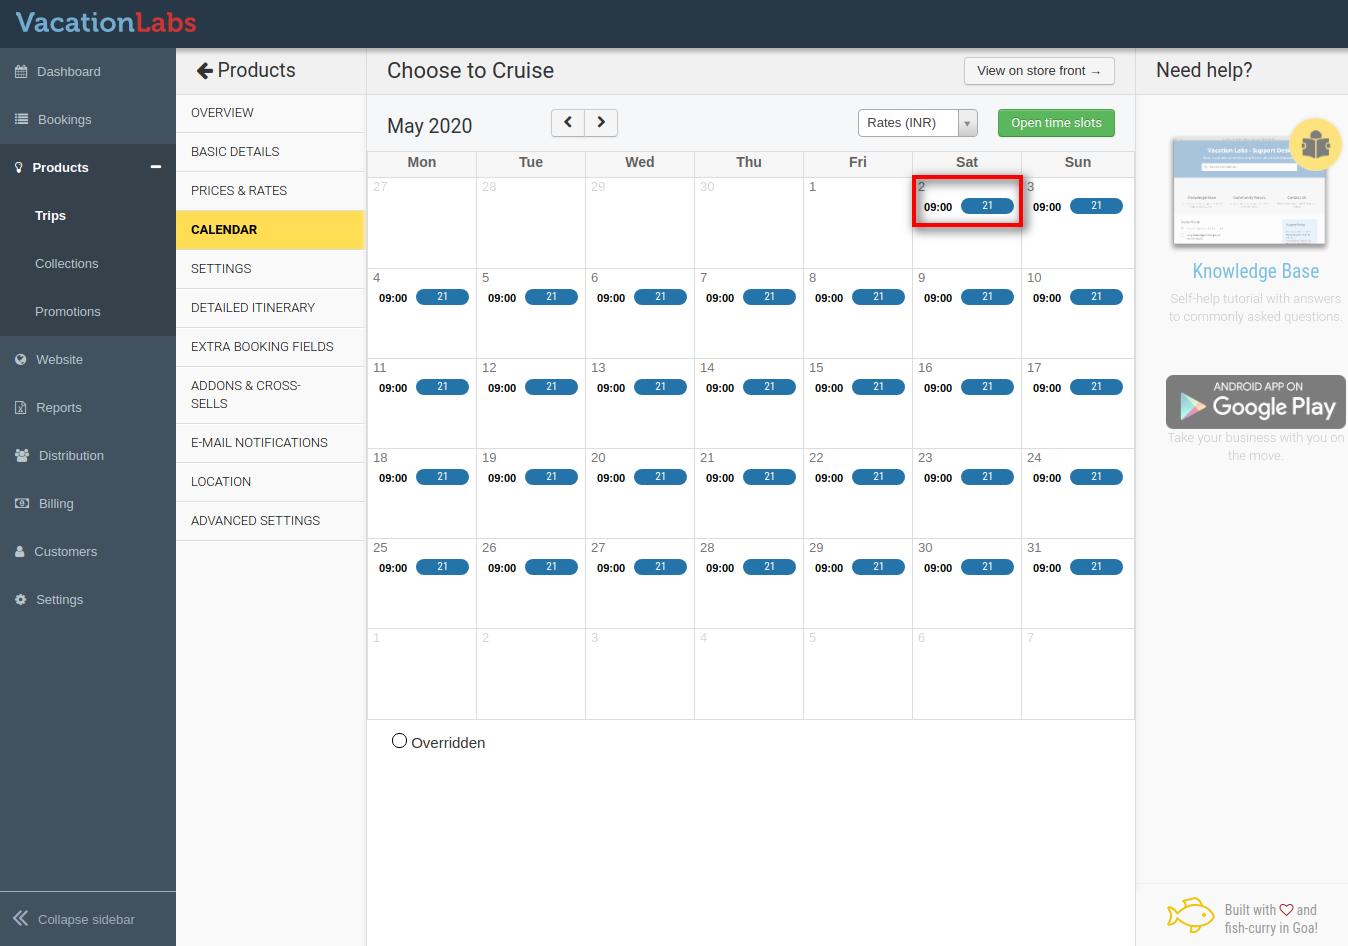Click the Dashboard calendar icon in sidebar

pos(21,72)
